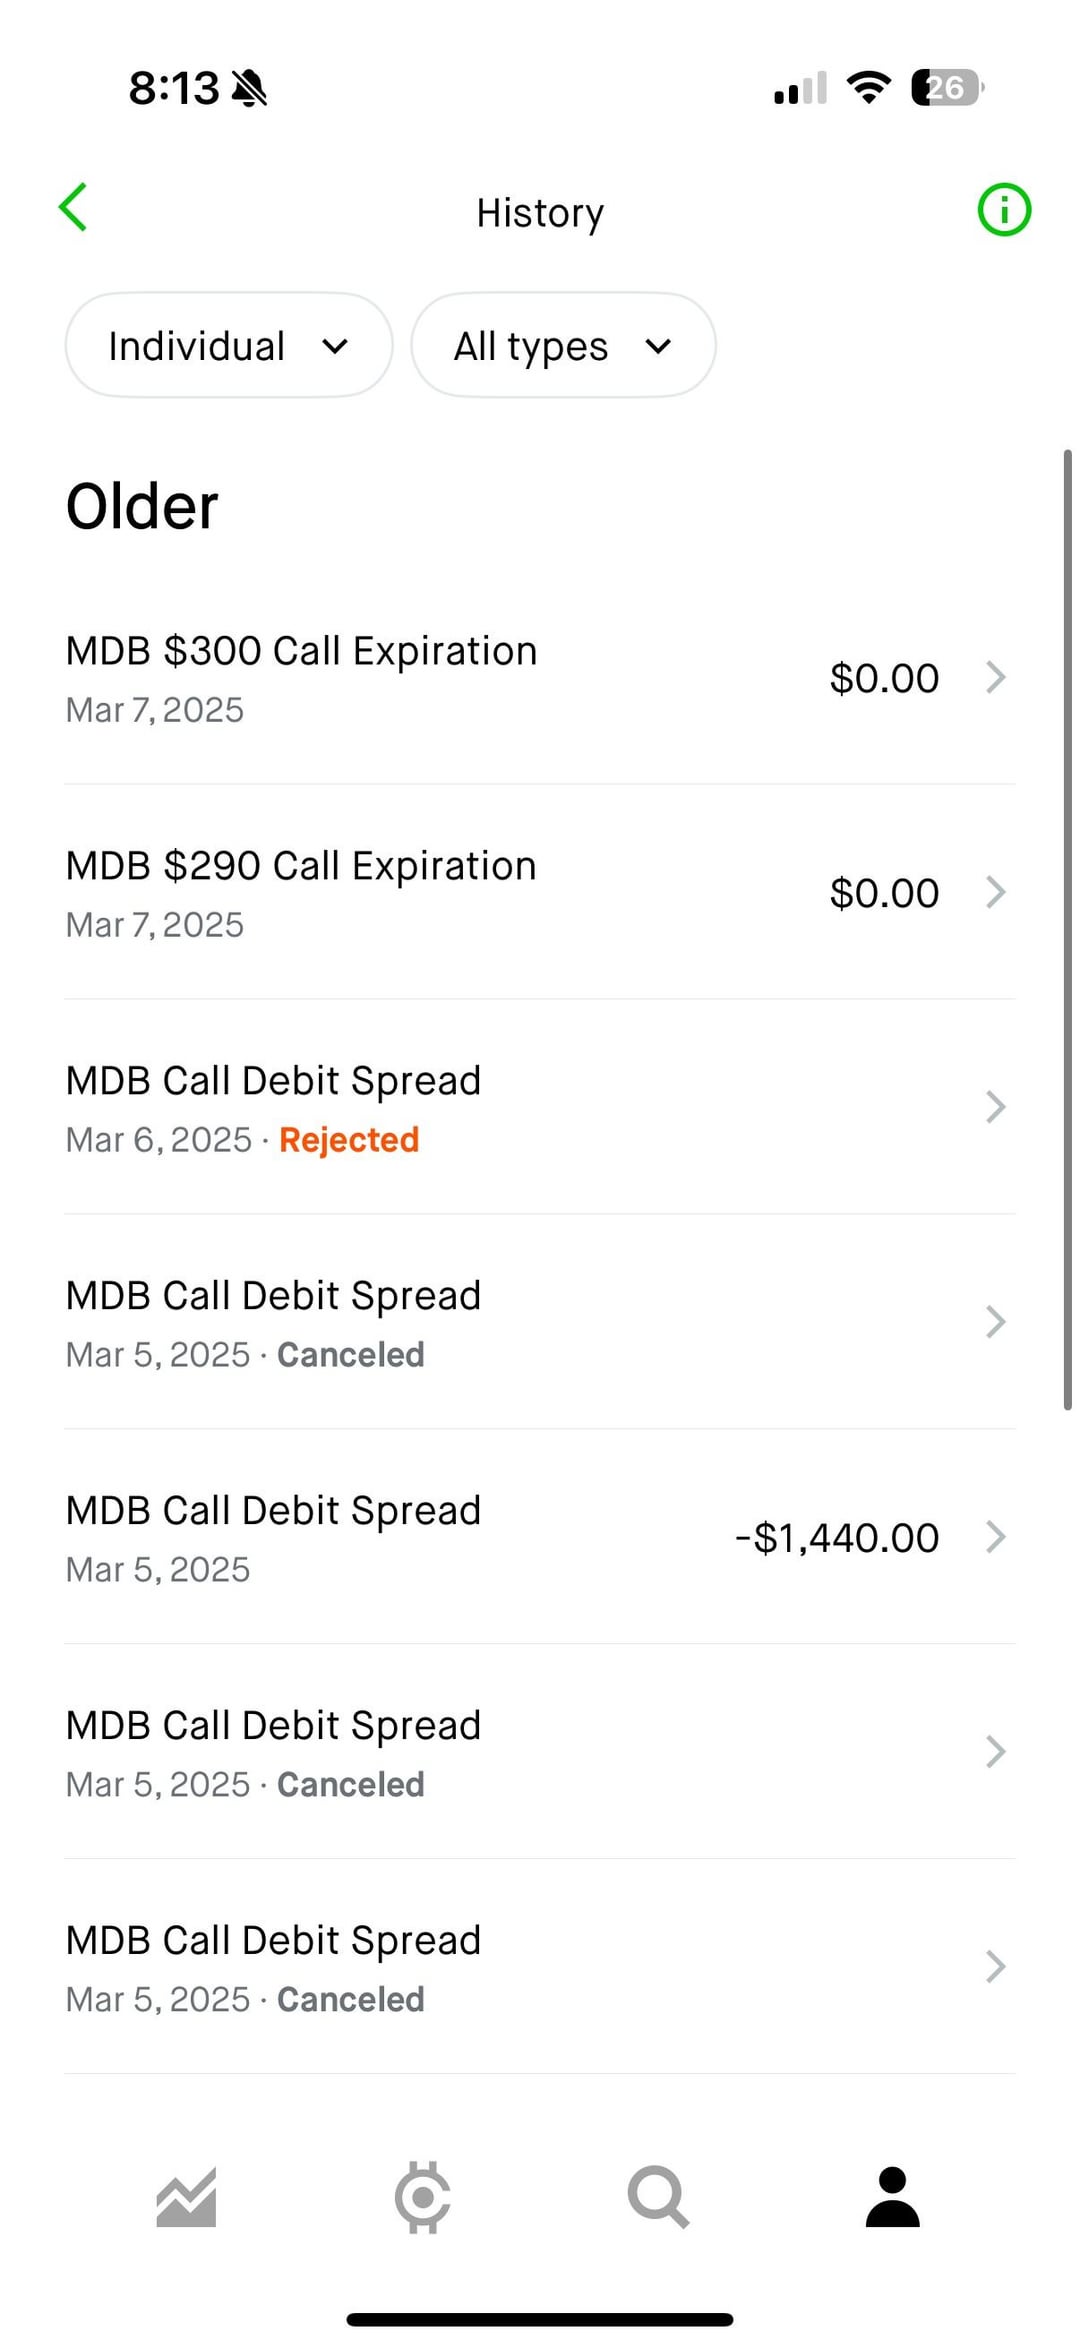Open the green info icon

(1003, 210)
